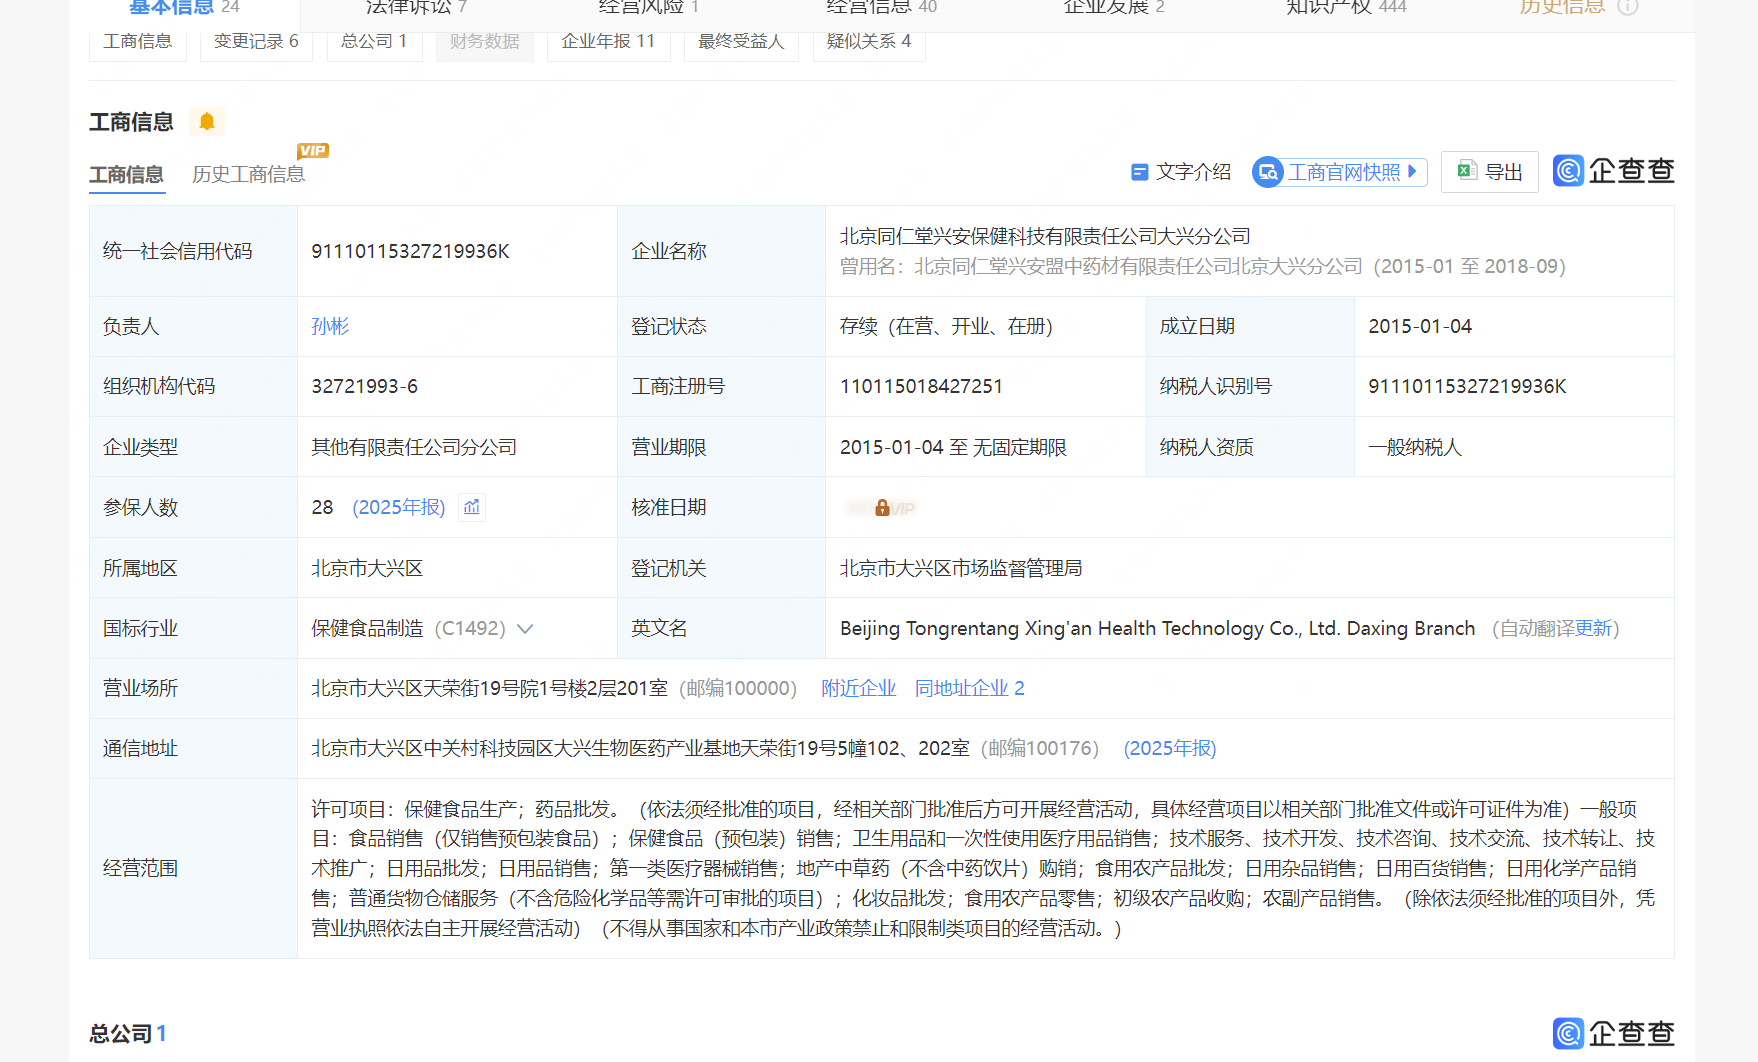
Task: Click the VIP lock icon in 核准日期 row
Action: (x=882, y=508)
